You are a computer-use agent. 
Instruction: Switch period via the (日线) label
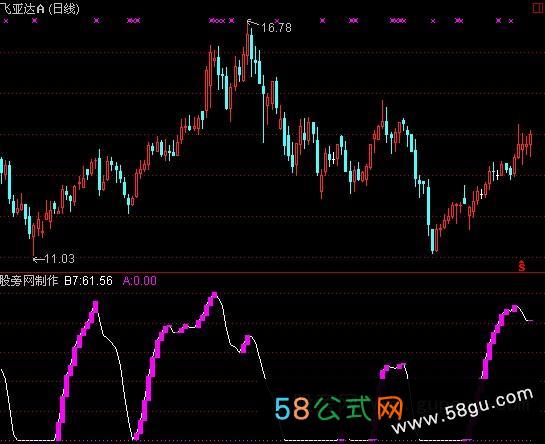pos(64,8)
